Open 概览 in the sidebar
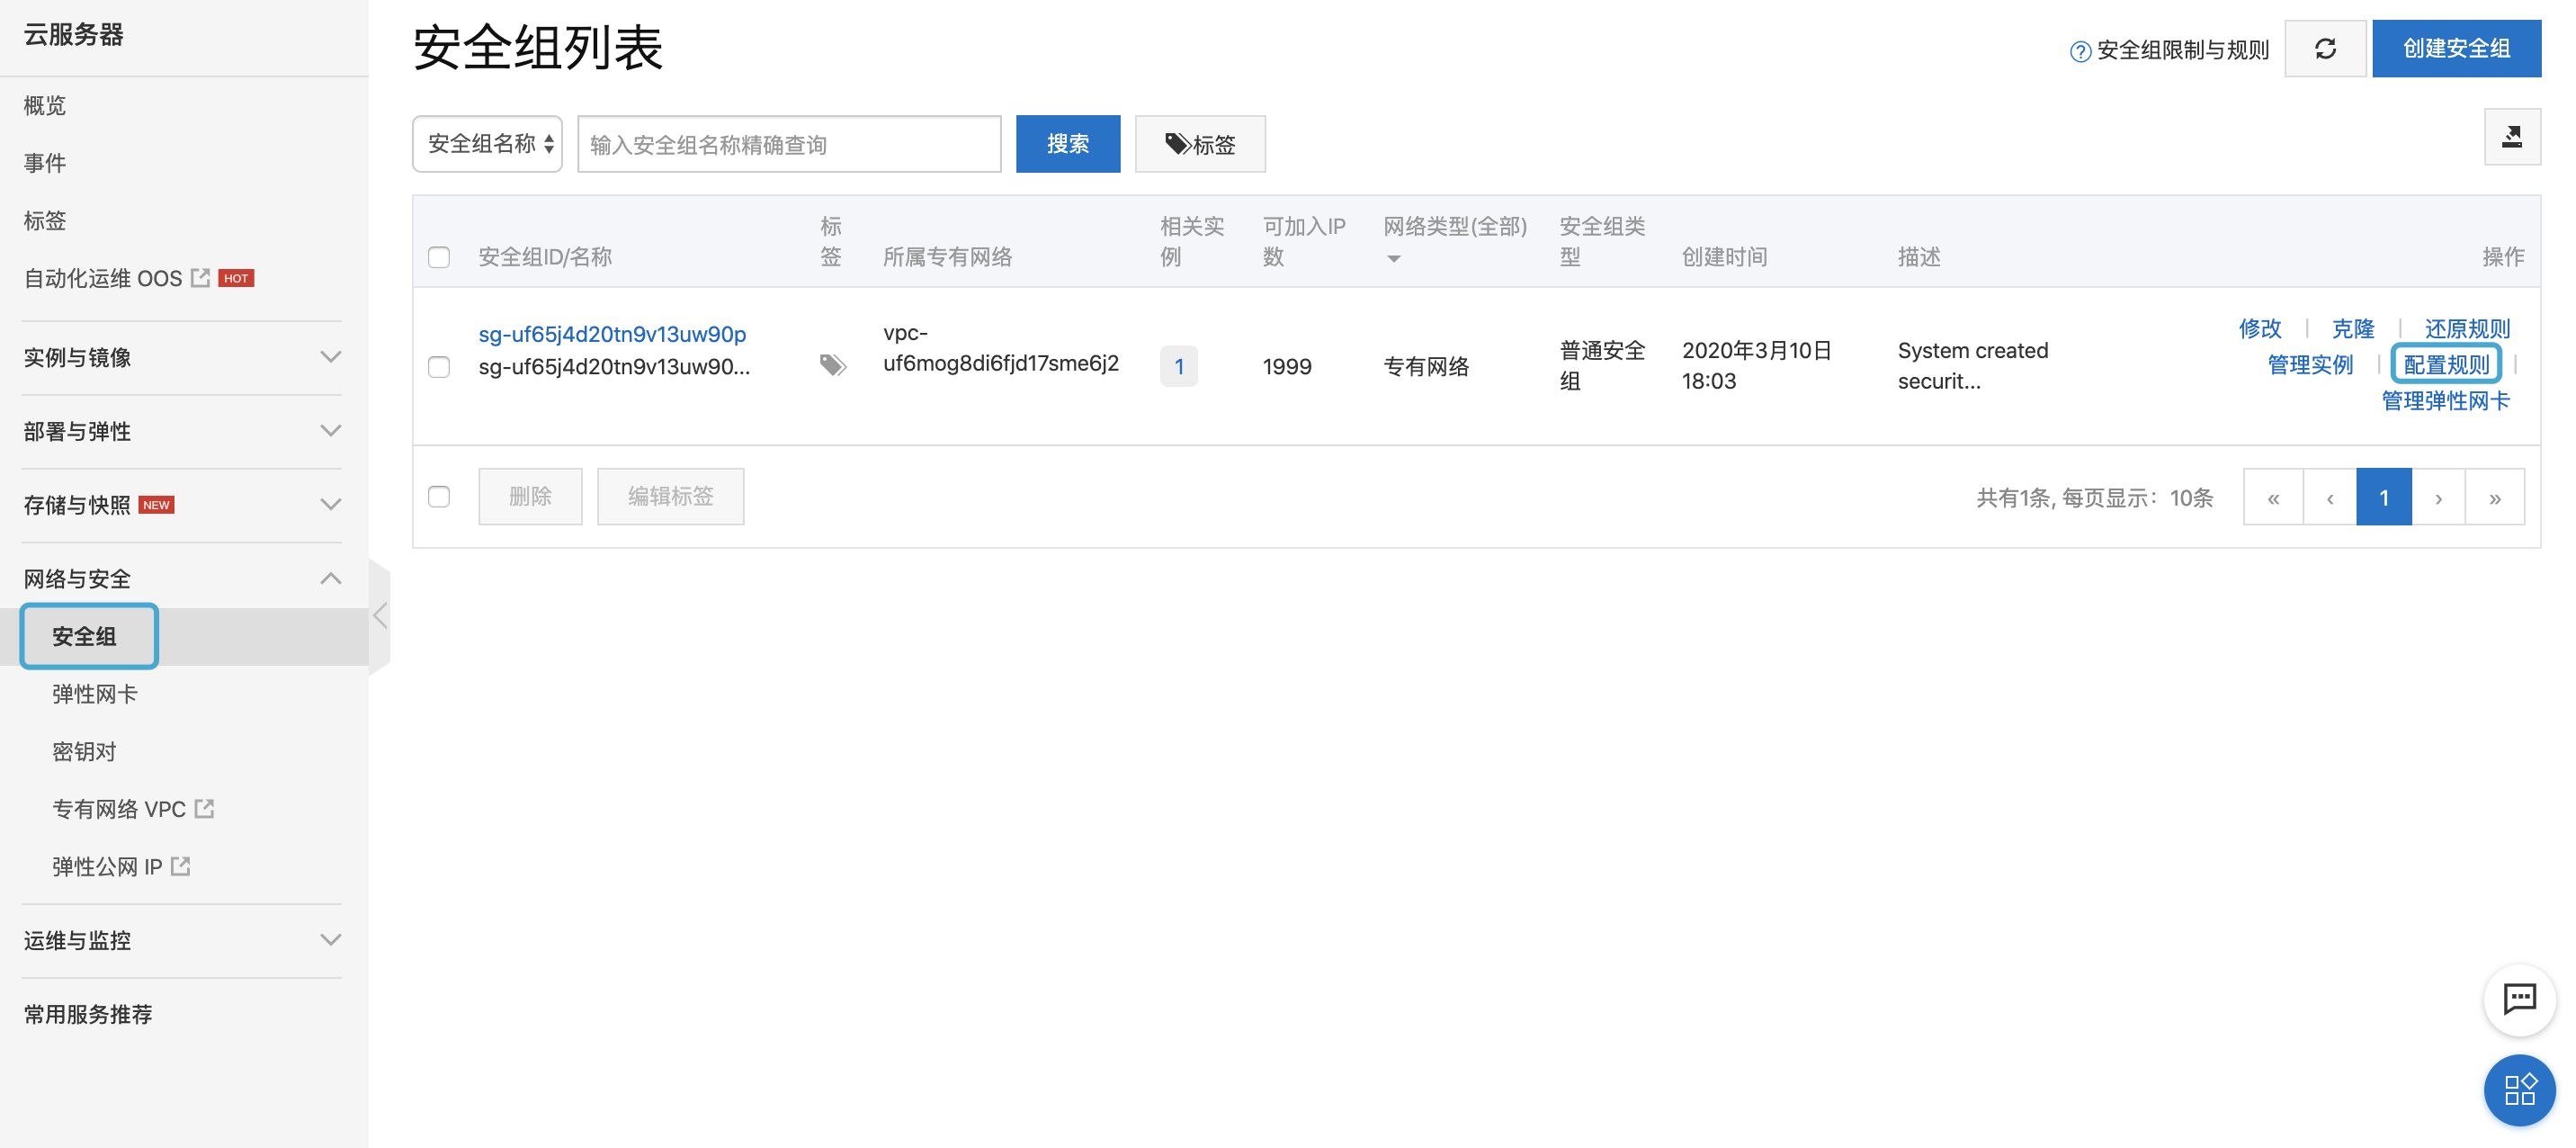2576x1148 pixels. coord(45,106)
